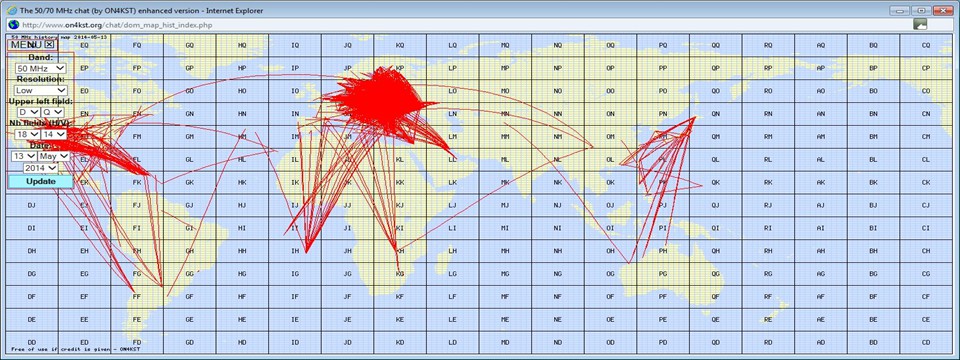Close the Internet Explorer window
The image size is (960, 360).
(942, 10)
